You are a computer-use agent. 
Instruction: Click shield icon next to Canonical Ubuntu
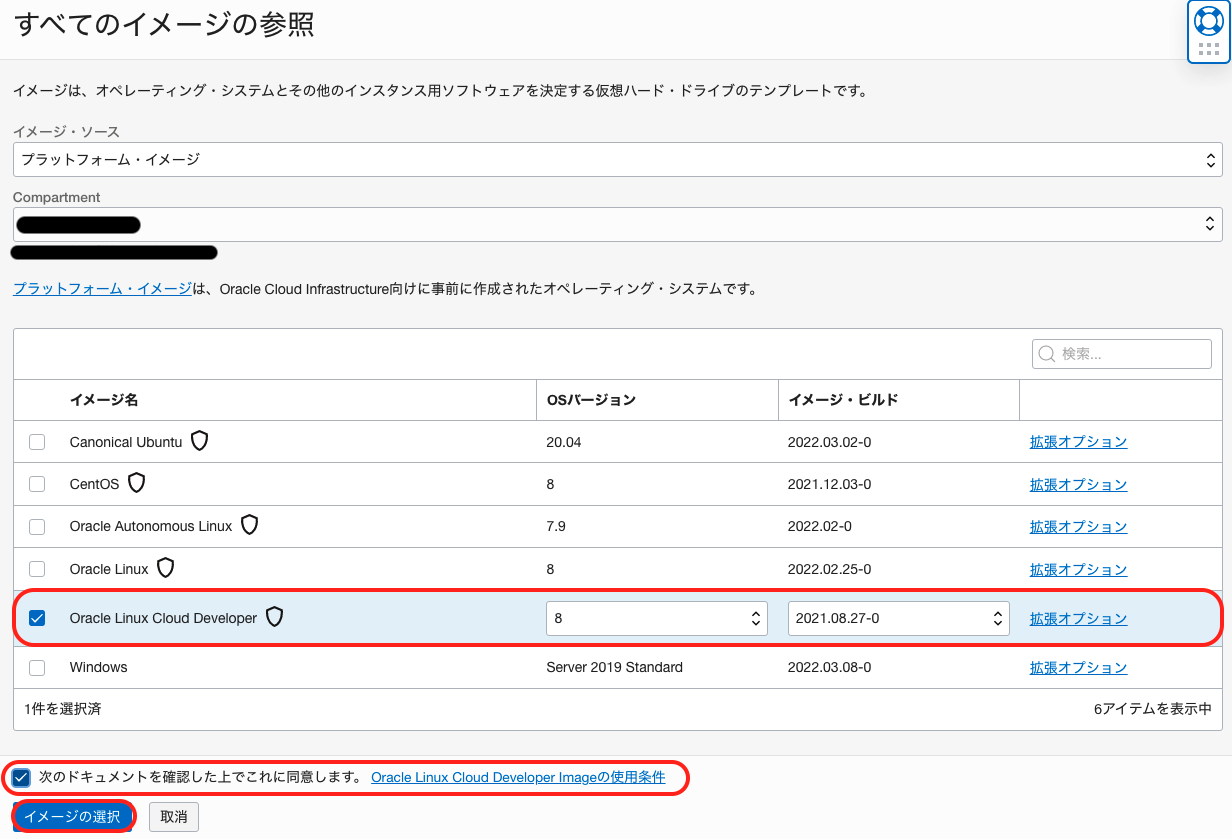pyautogui.click(x=200, y=441)
